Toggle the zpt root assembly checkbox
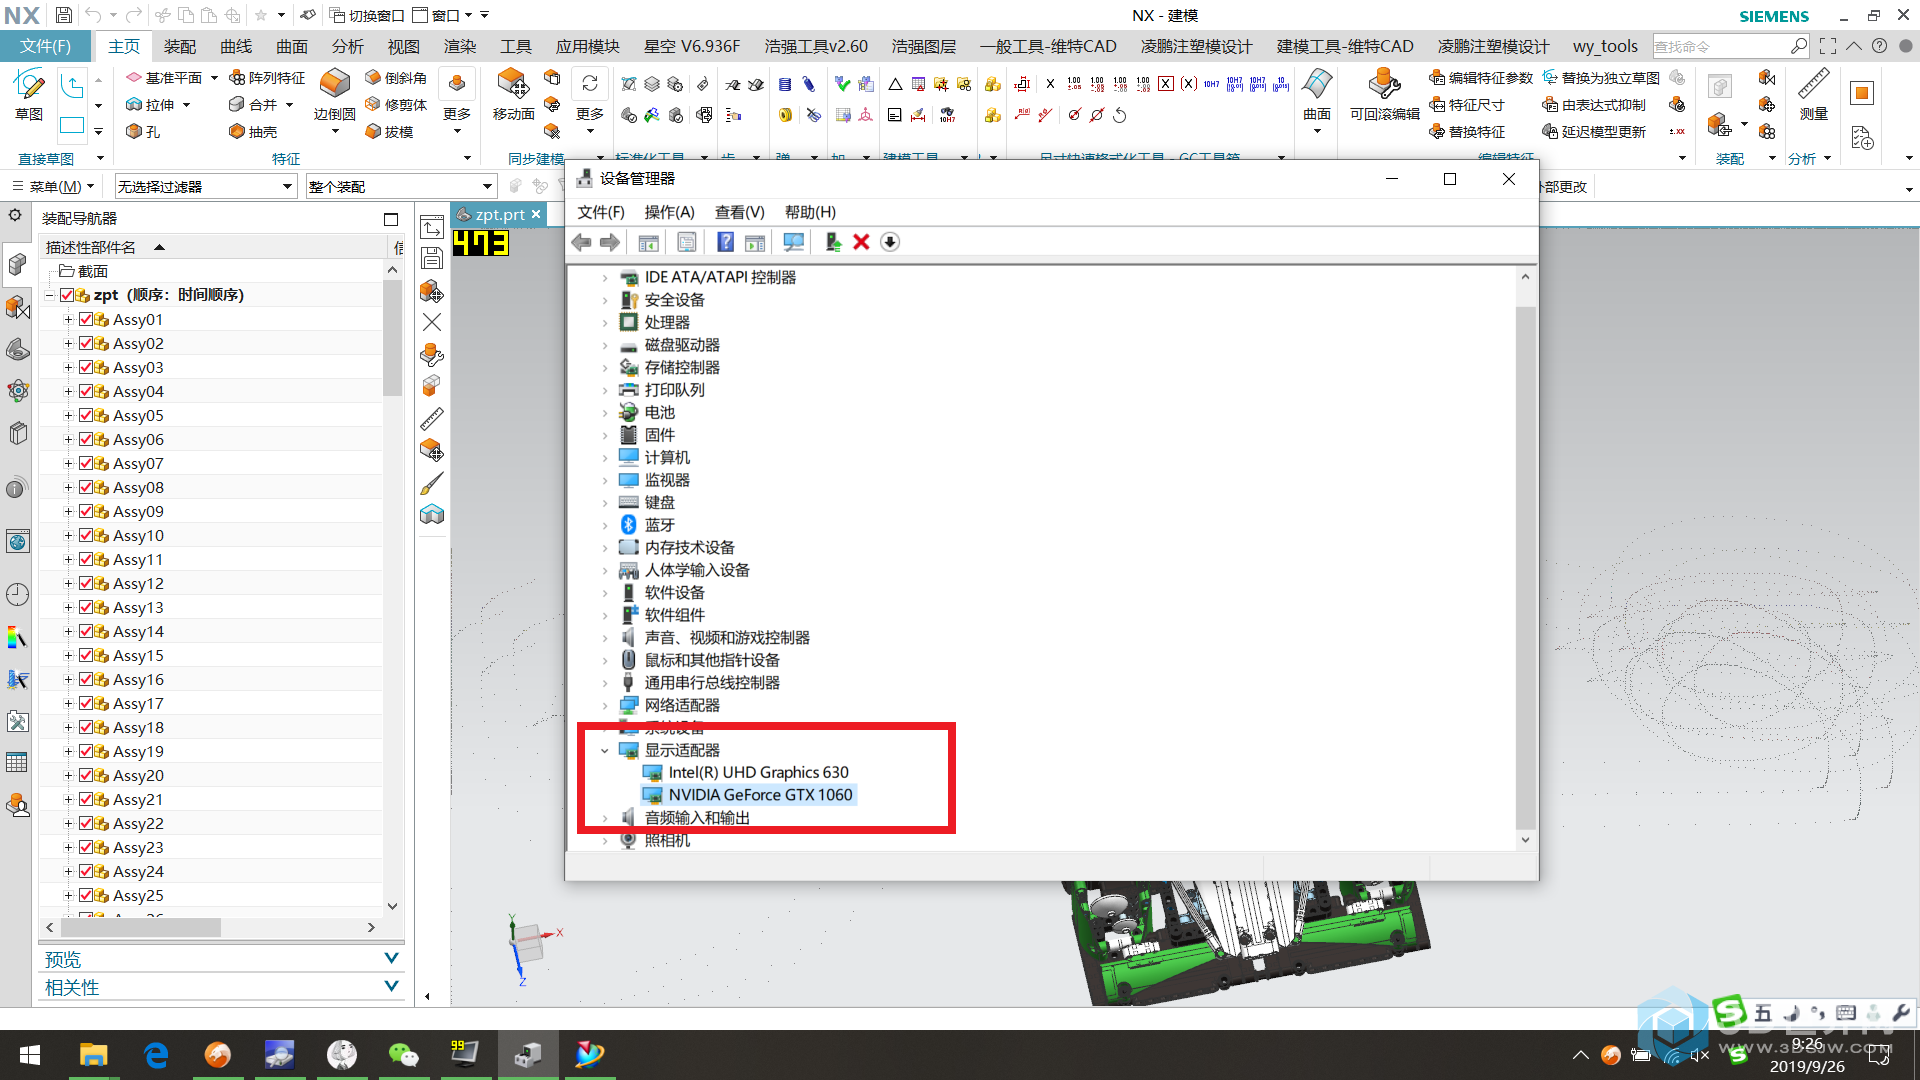Screen dimensions: 1920x1080 click(67, 295)
